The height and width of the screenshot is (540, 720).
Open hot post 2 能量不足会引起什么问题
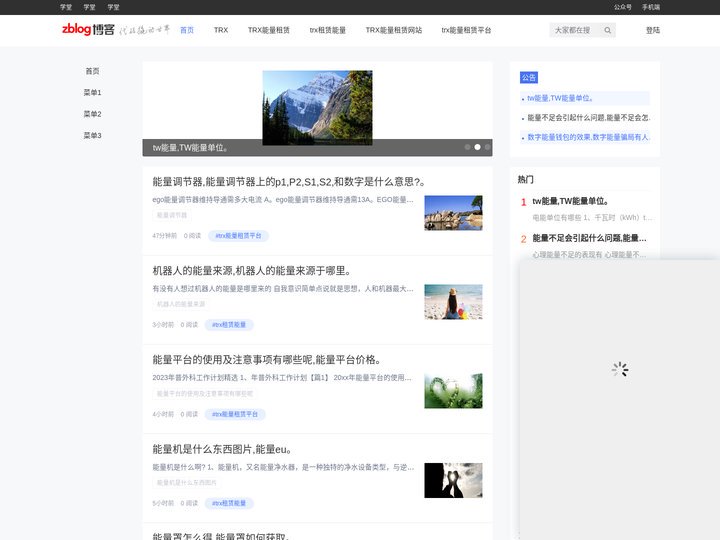click(x=589, y=238)
